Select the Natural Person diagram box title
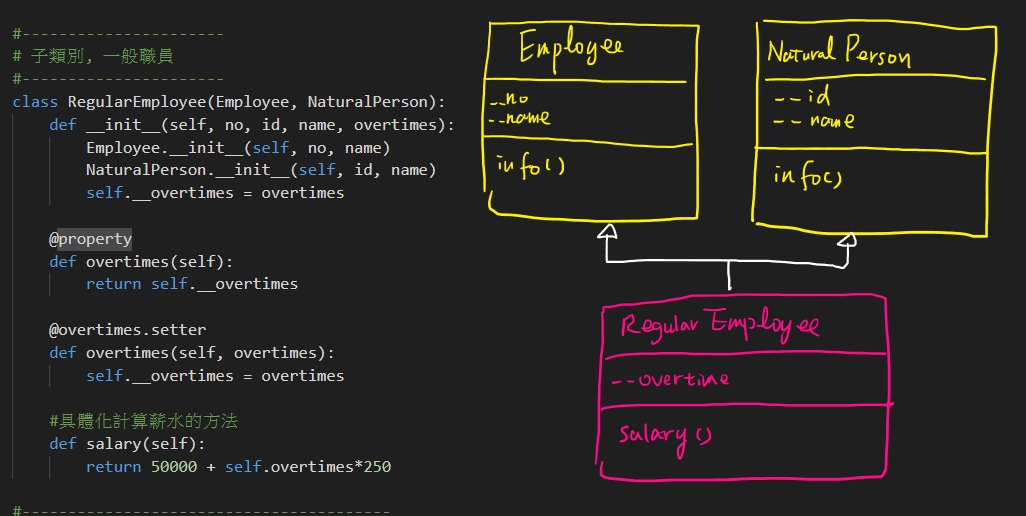 point(838,51)
